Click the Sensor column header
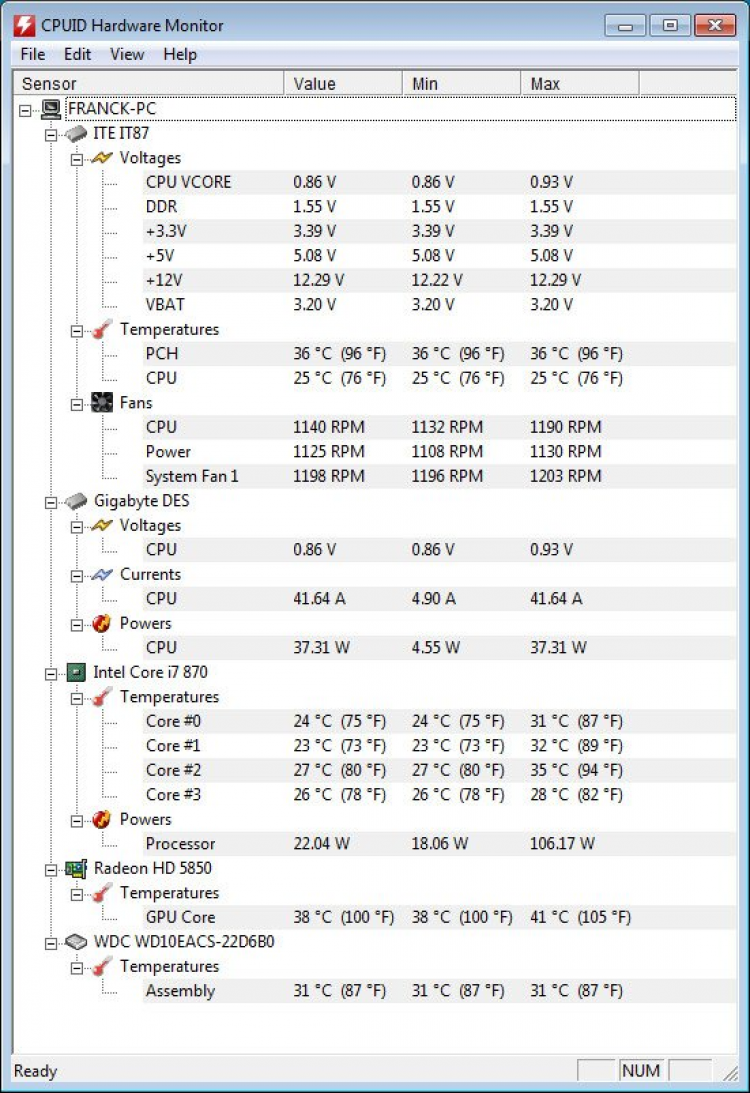 coord(150,84)
